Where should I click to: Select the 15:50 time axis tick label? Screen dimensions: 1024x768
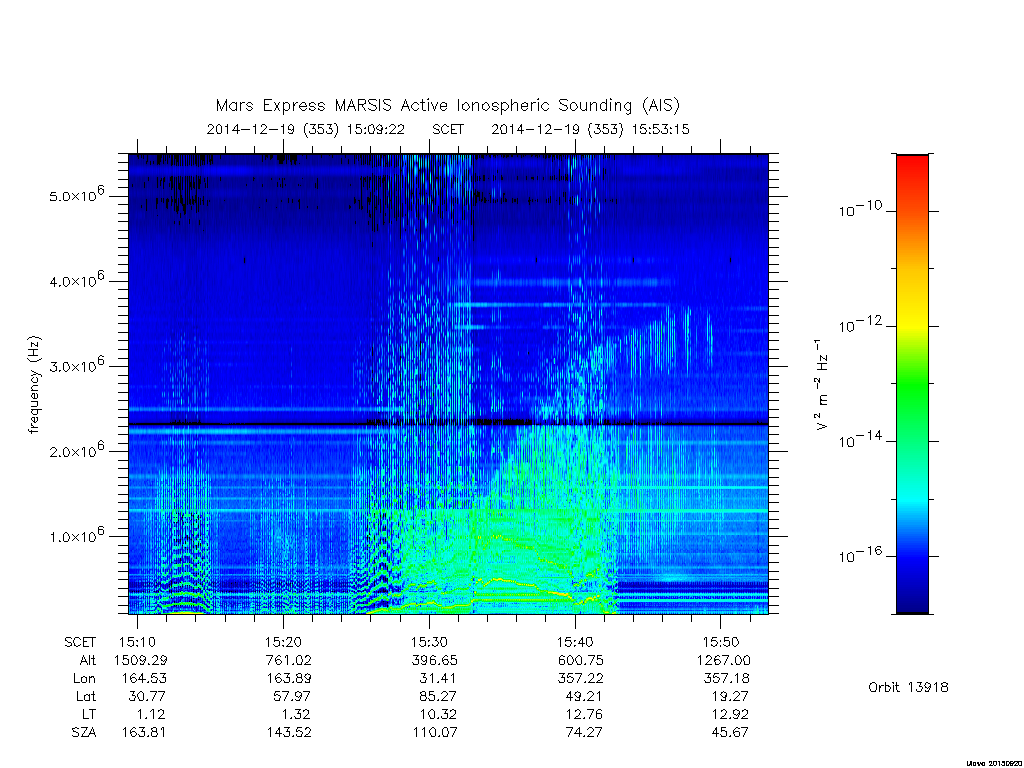click(721, 642)
